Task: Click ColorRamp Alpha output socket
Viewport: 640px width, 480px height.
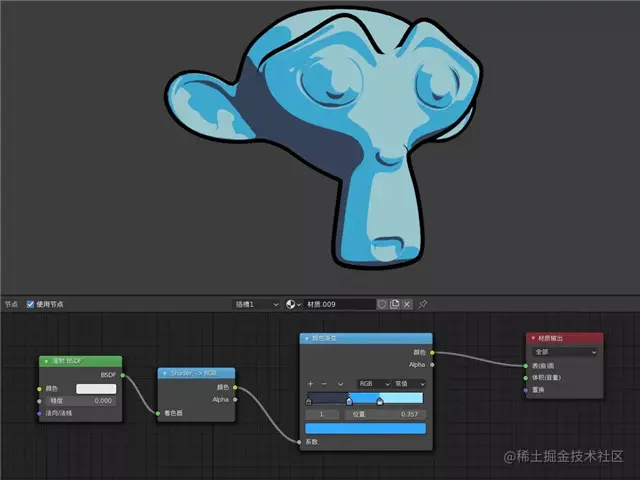Action: (432, 364)
